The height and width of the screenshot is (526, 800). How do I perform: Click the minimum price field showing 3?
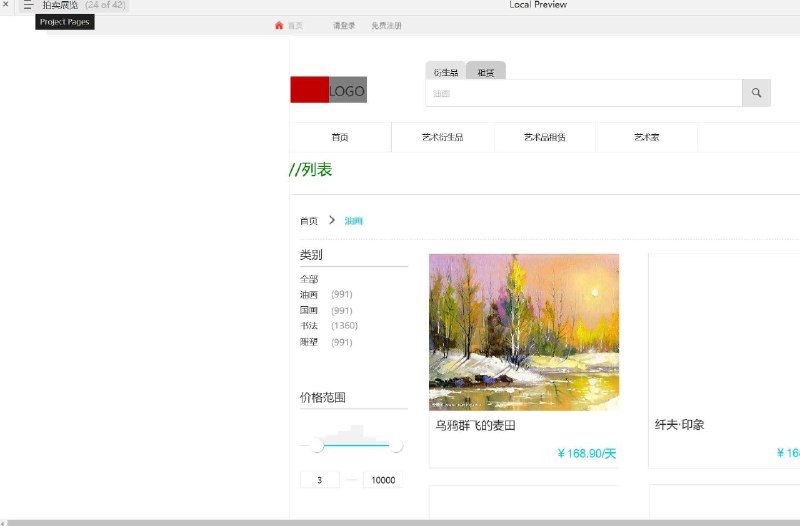click(x=320, y=480)
